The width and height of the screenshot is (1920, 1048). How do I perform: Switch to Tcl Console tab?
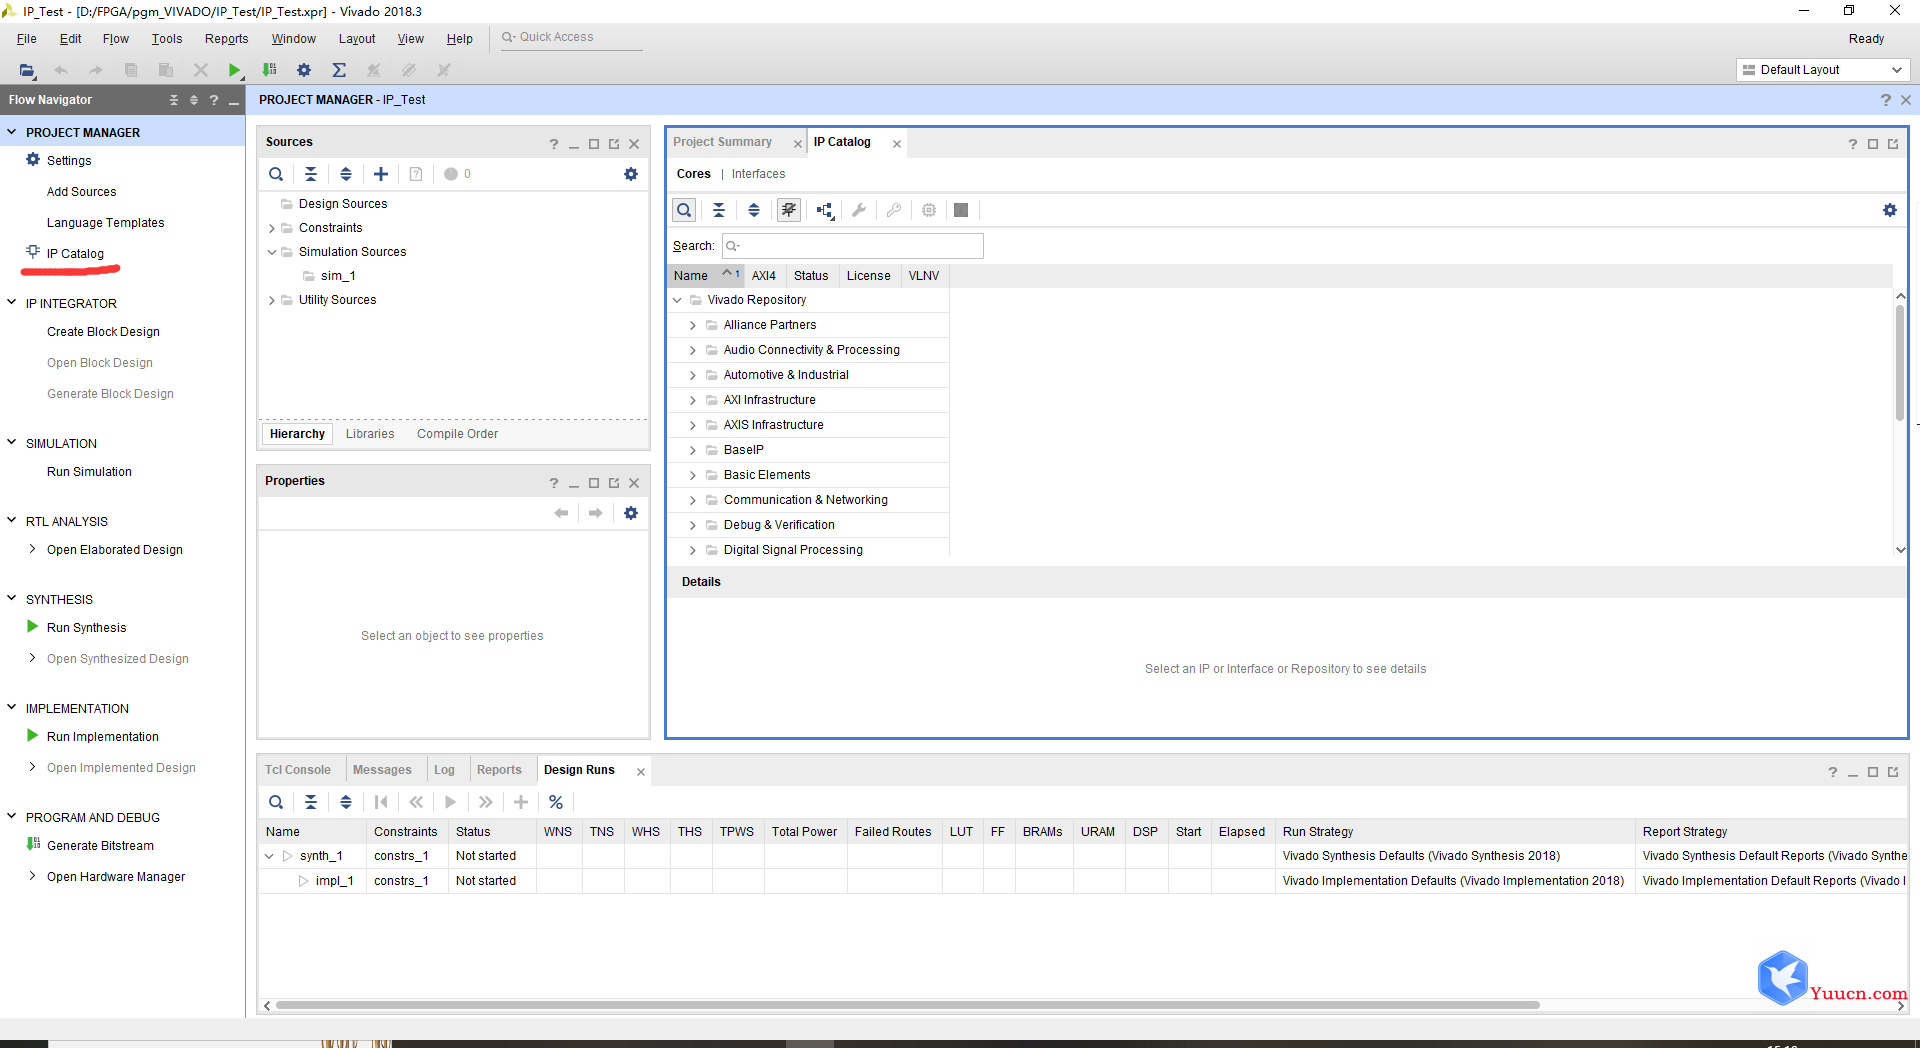click(x=298, y=770)
